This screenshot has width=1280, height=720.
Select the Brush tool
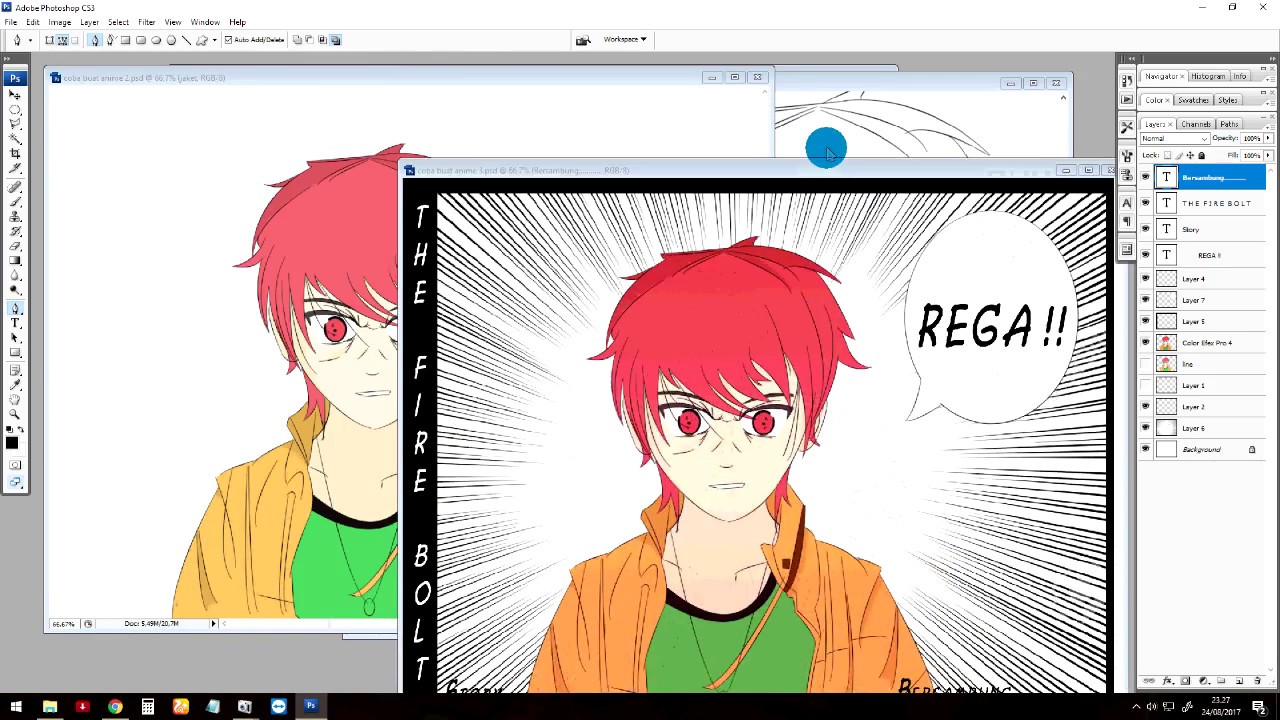[x=14, y=202]
